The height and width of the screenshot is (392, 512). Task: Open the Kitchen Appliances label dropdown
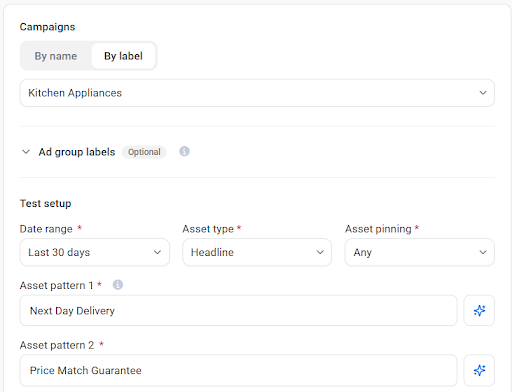[x=257, y=93]
